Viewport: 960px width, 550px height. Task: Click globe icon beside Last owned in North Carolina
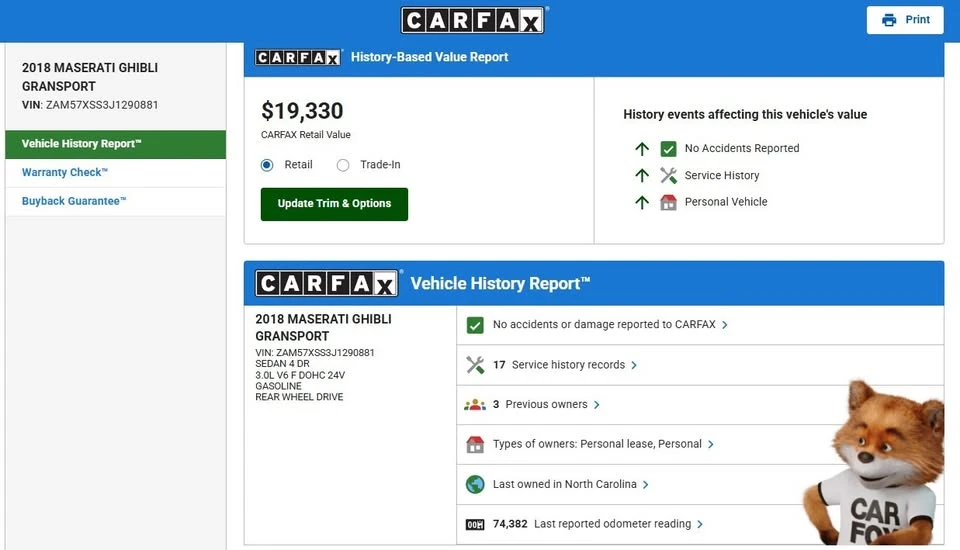[x=475, y=484]
